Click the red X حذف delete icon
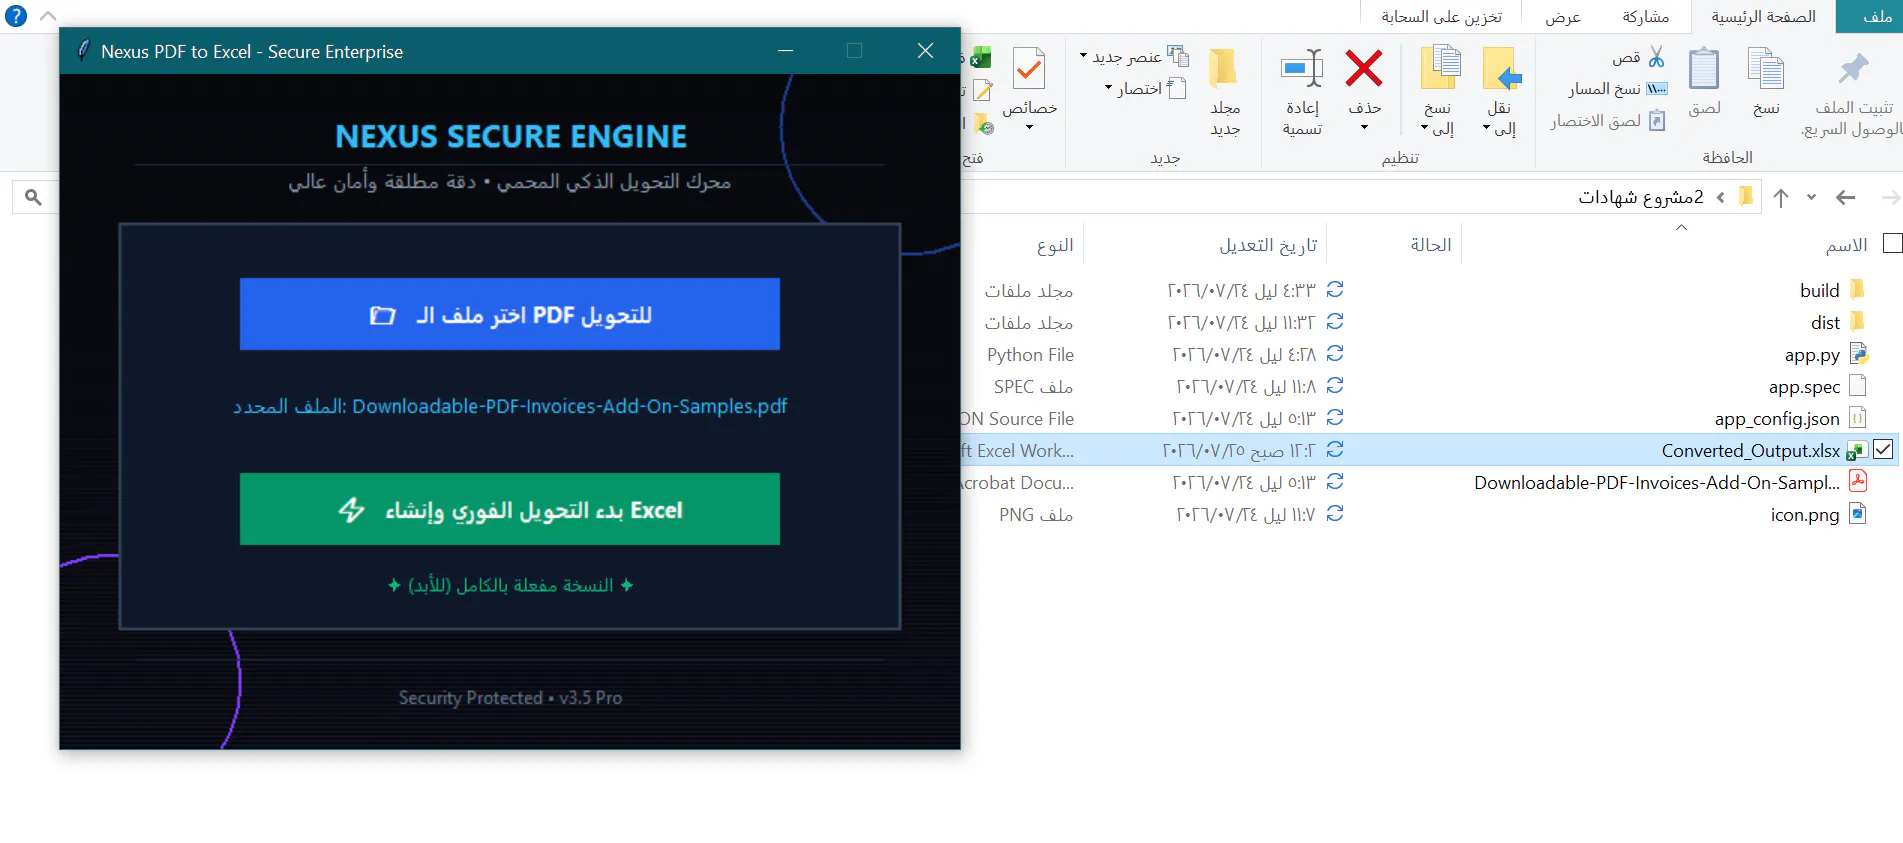 coord(1364,69)
